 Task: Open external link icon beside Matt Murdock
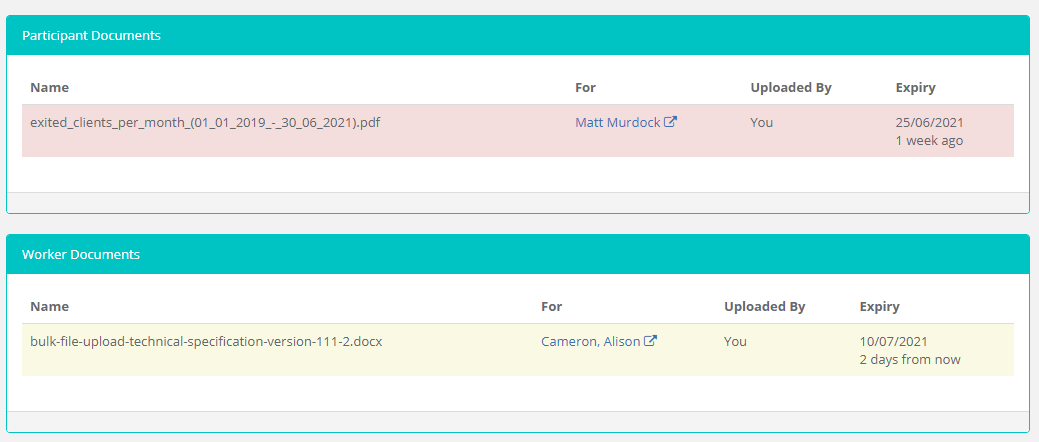(671, 122)
